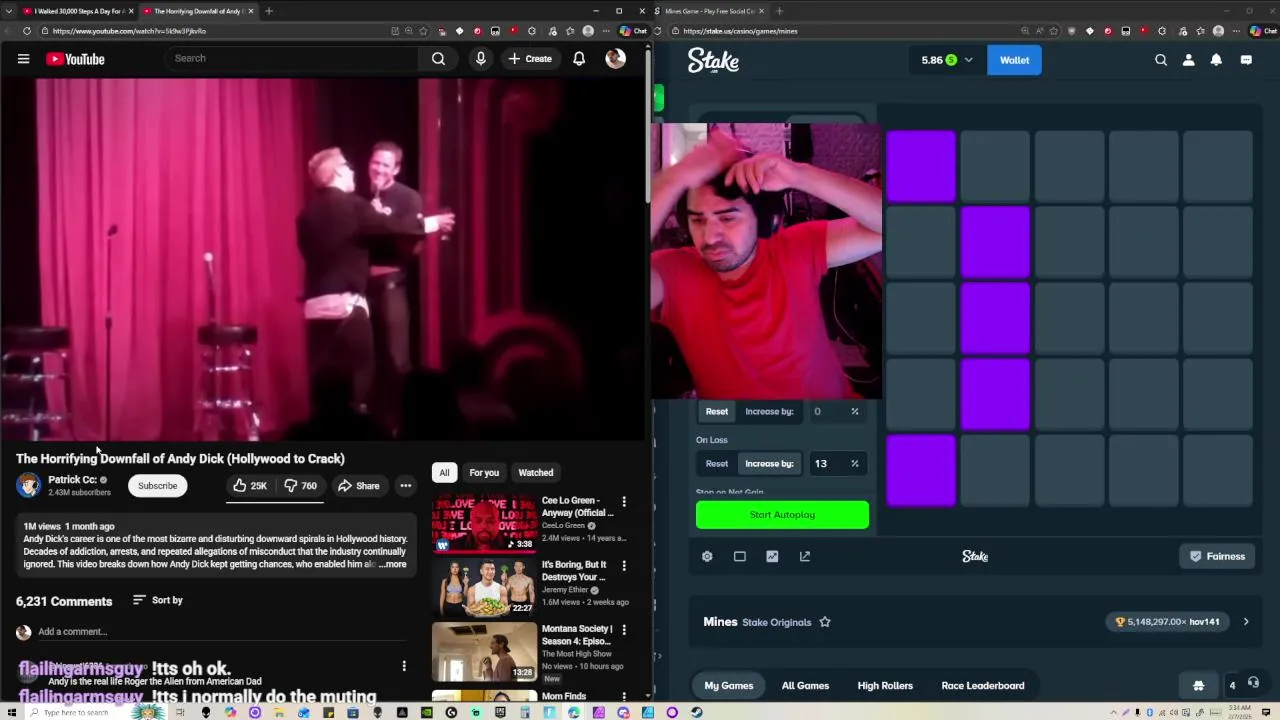Open options for It's Boring video

coord(624,565)
